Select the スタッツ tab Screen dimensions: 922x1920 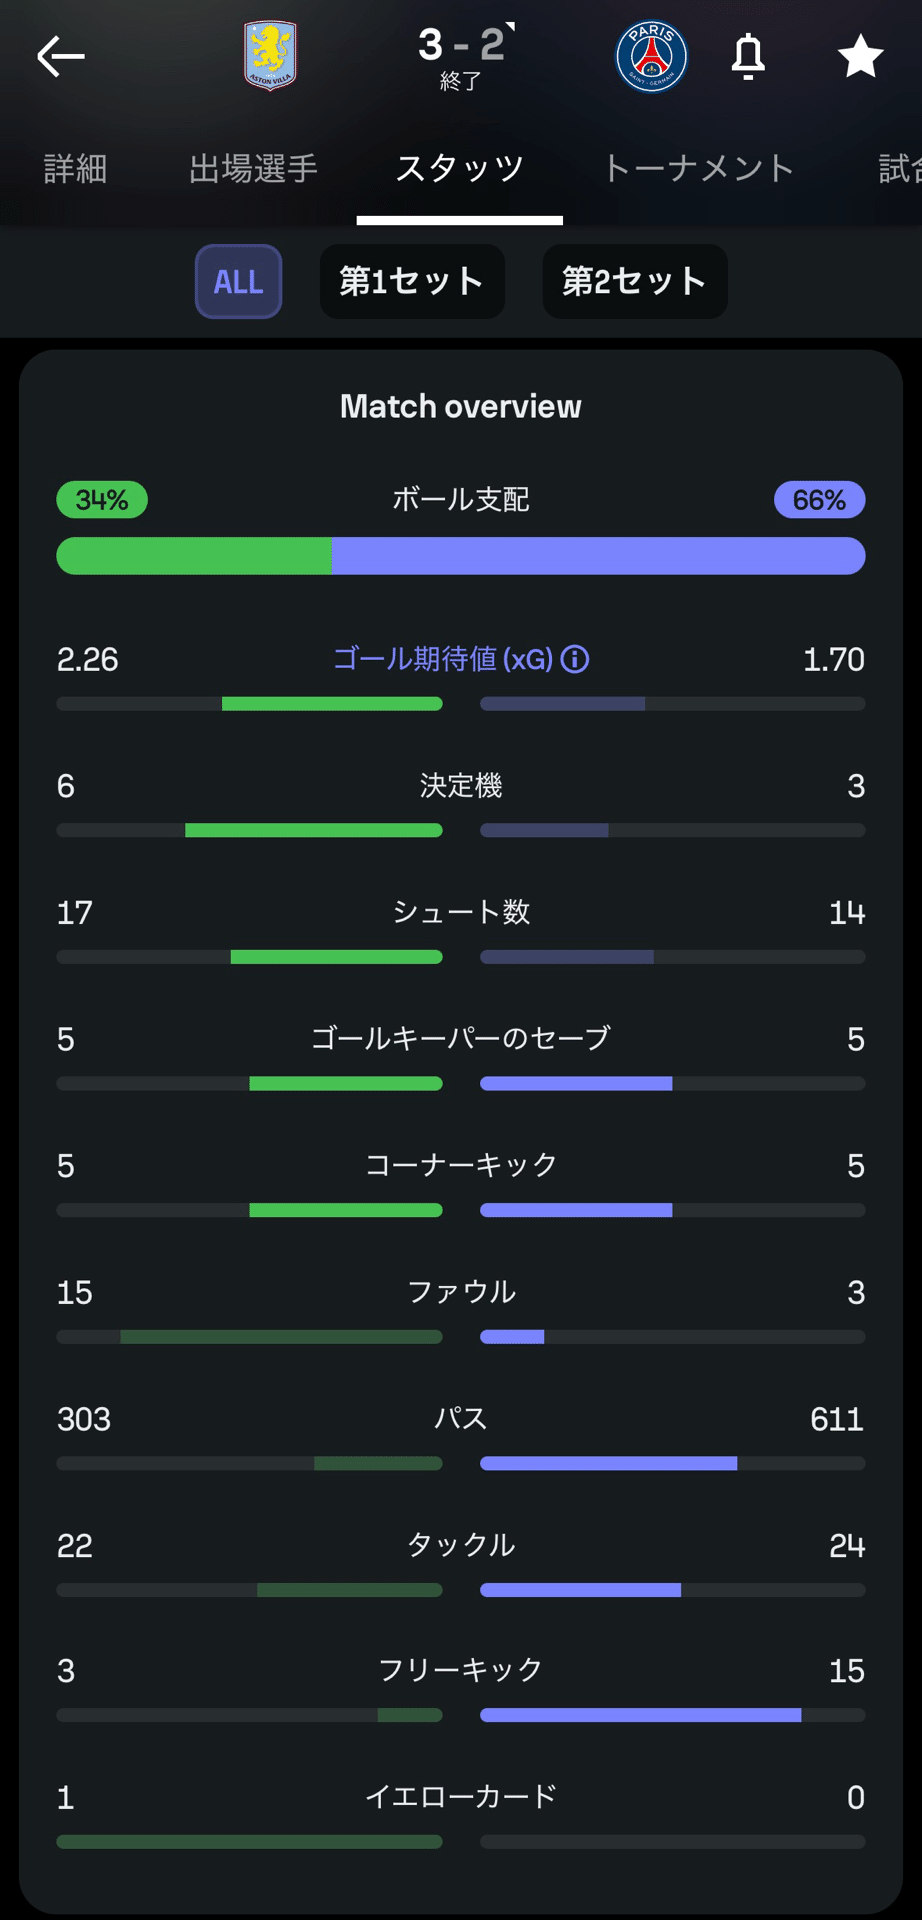point(460,168)
